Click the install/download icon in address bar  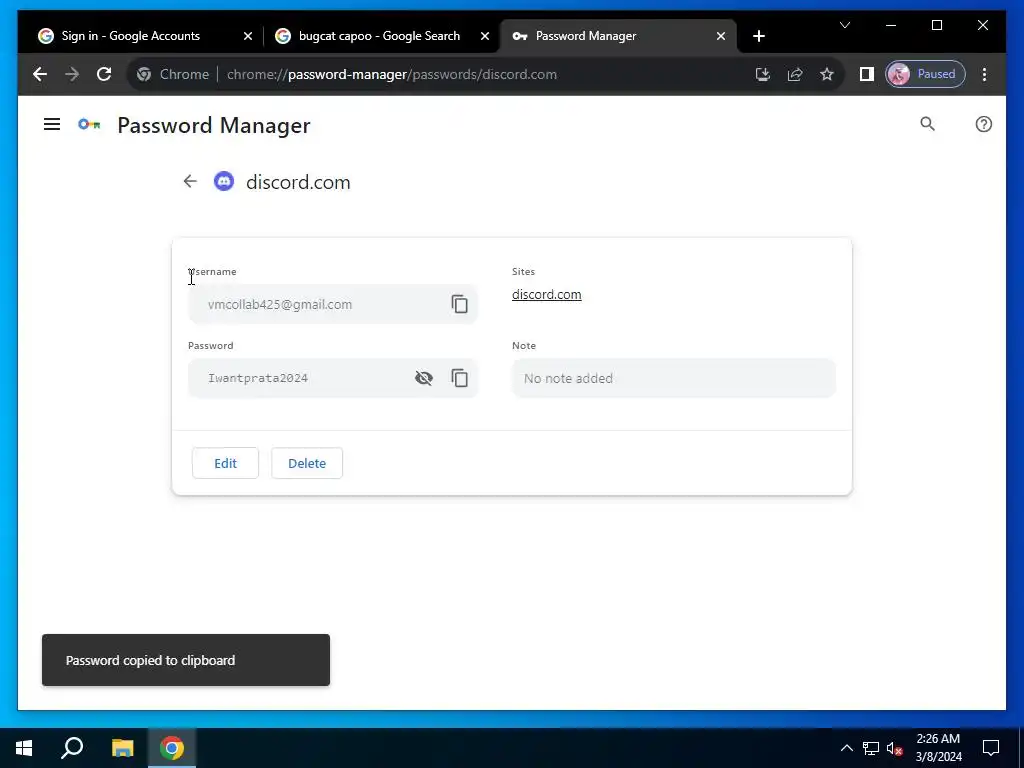pos(763,74)
